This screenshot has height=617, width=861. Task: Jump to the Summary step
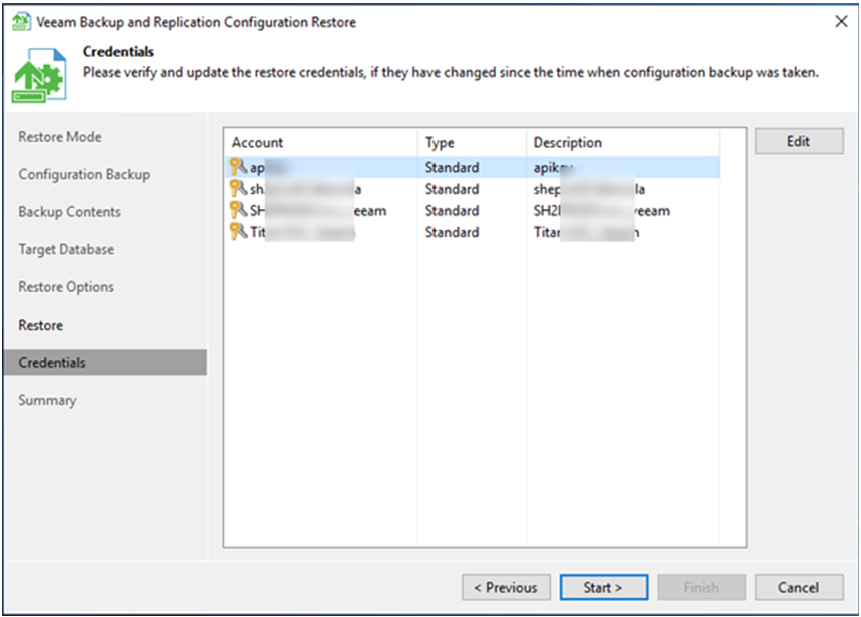click(x=47, y=400)
